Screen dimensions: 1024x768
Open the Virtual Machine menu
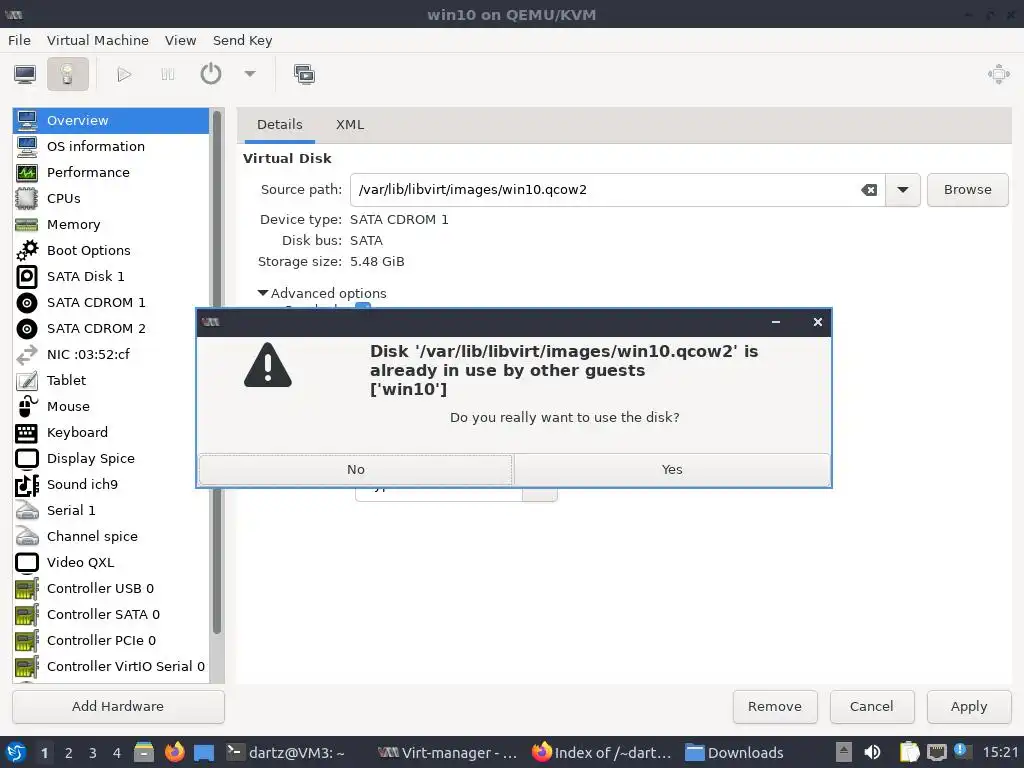tap(98, 40)
